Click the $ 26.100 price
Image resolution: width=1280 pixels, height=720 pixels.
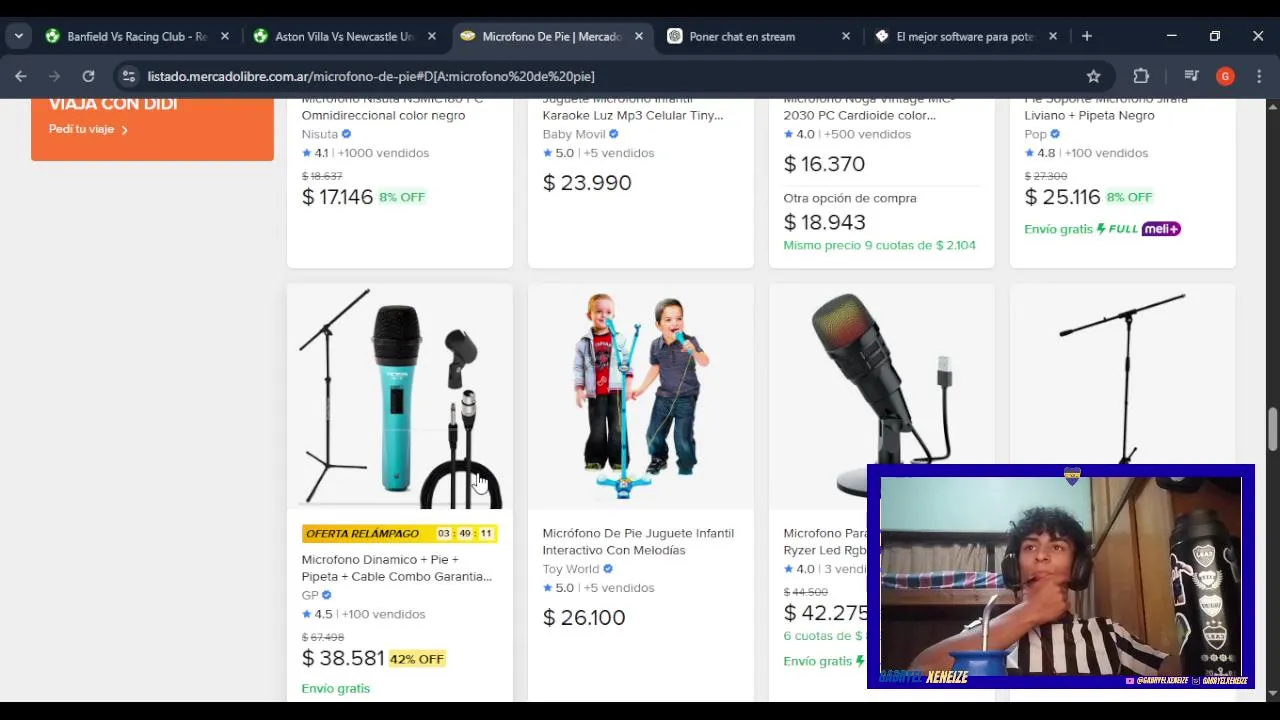584,617
